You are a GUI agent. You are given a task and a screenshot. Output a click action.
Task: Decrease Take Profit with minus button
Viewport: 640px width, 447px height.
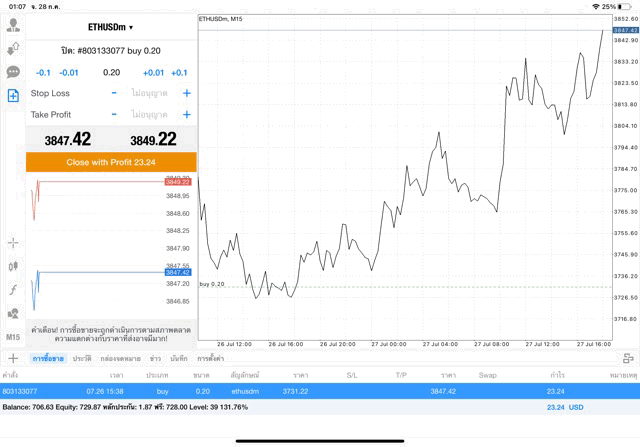114,115
